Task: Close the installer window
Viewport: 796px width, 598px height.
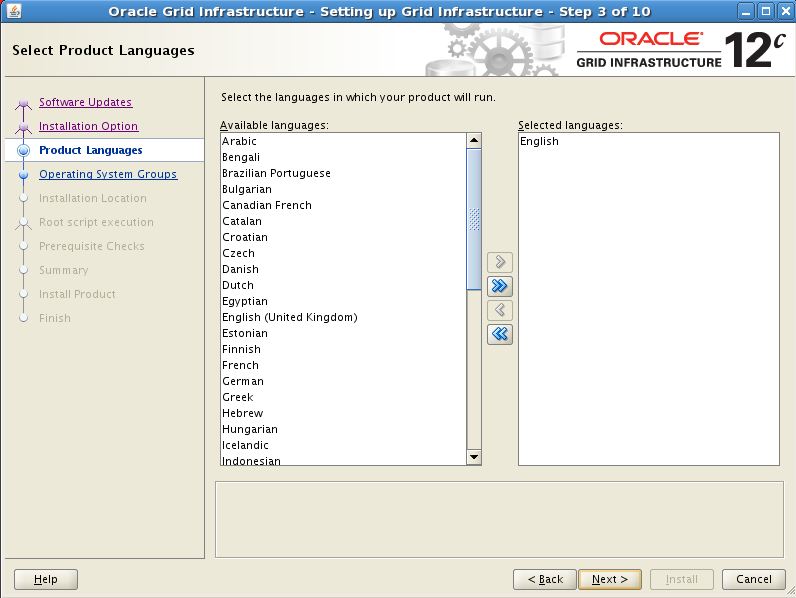Action: 785,11
